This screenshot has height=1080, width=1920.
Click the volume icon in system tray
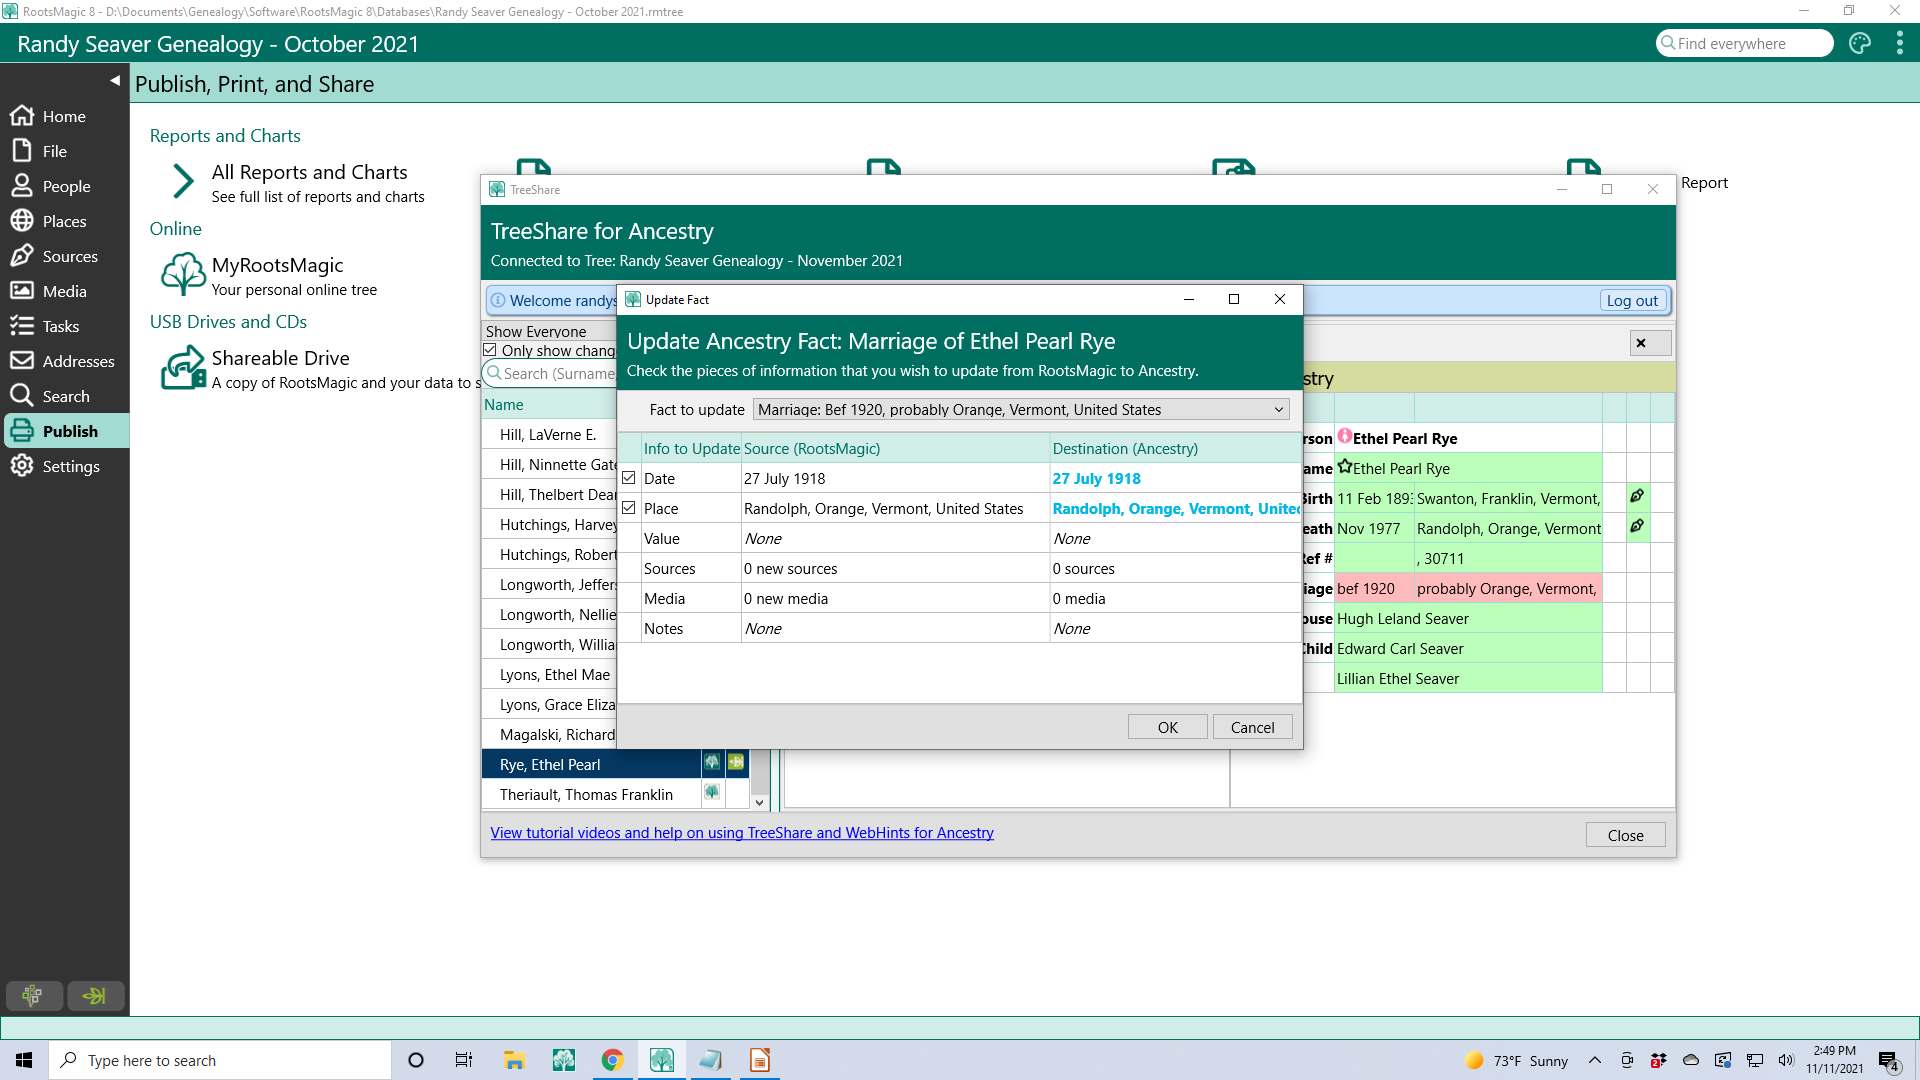coord(1786,1060)
